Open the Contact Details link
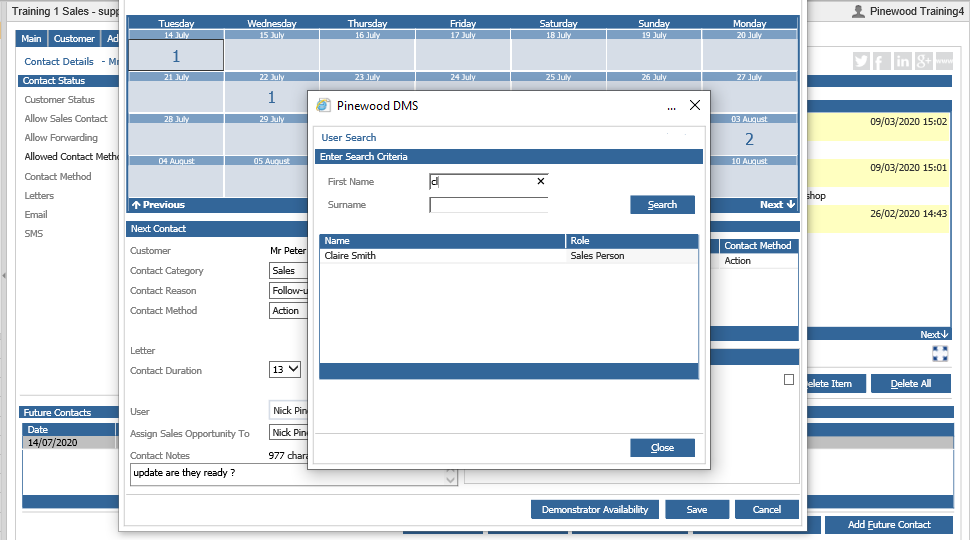This screenshot has height=540, width=970. coord(59,61)
